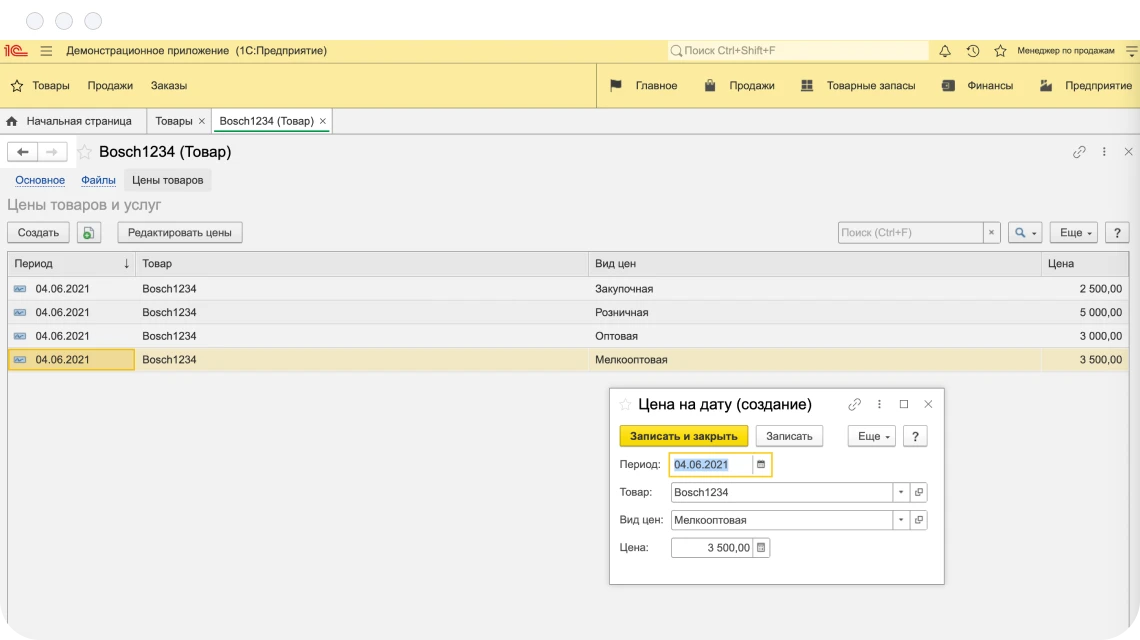Image resolution: width=1140 pixels, height=640 pixels.
Task: Expand the Товар dropdown list
Action: (x=901, y=493)
